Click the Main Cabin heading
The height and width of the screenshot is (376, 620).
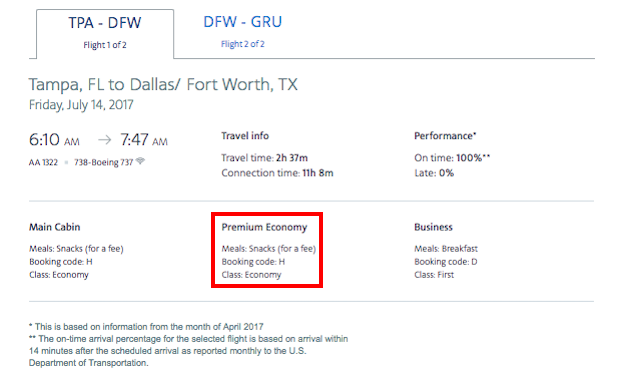(x=55, y=227)
